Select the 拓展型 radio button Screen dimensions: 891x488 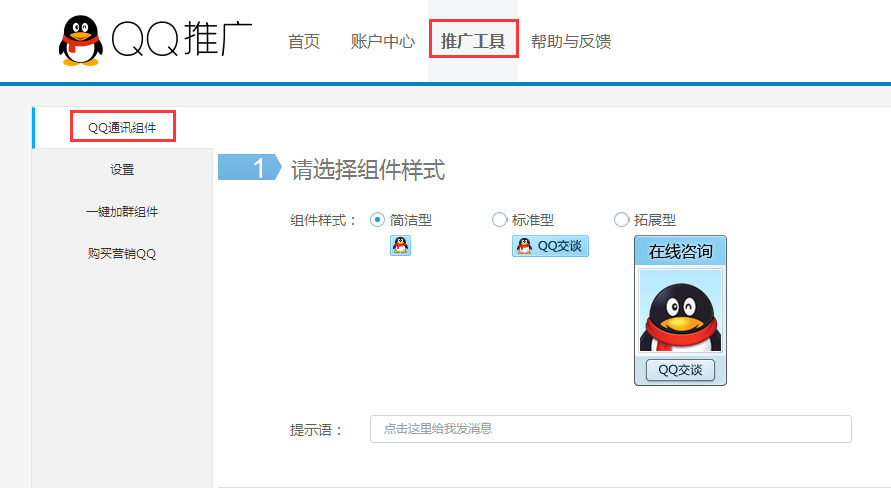click(x=621, y=219)
